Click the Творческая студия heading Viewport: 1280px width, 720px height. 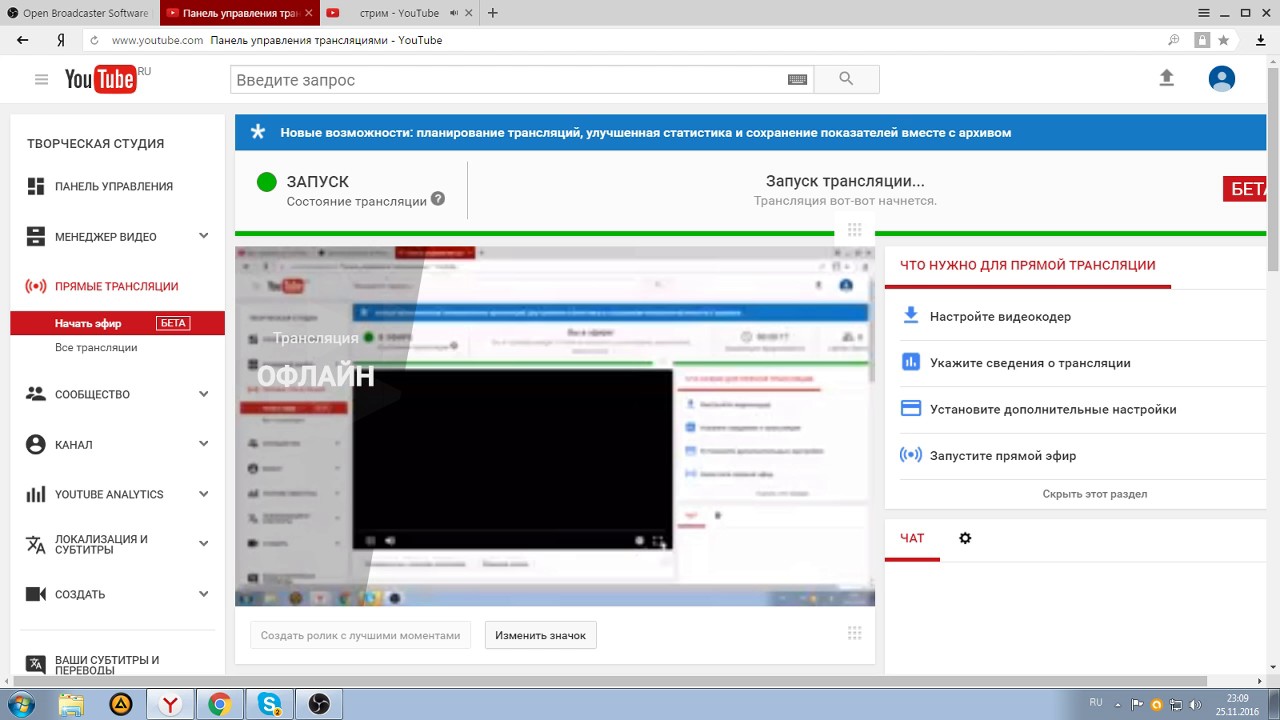point(95,143)
